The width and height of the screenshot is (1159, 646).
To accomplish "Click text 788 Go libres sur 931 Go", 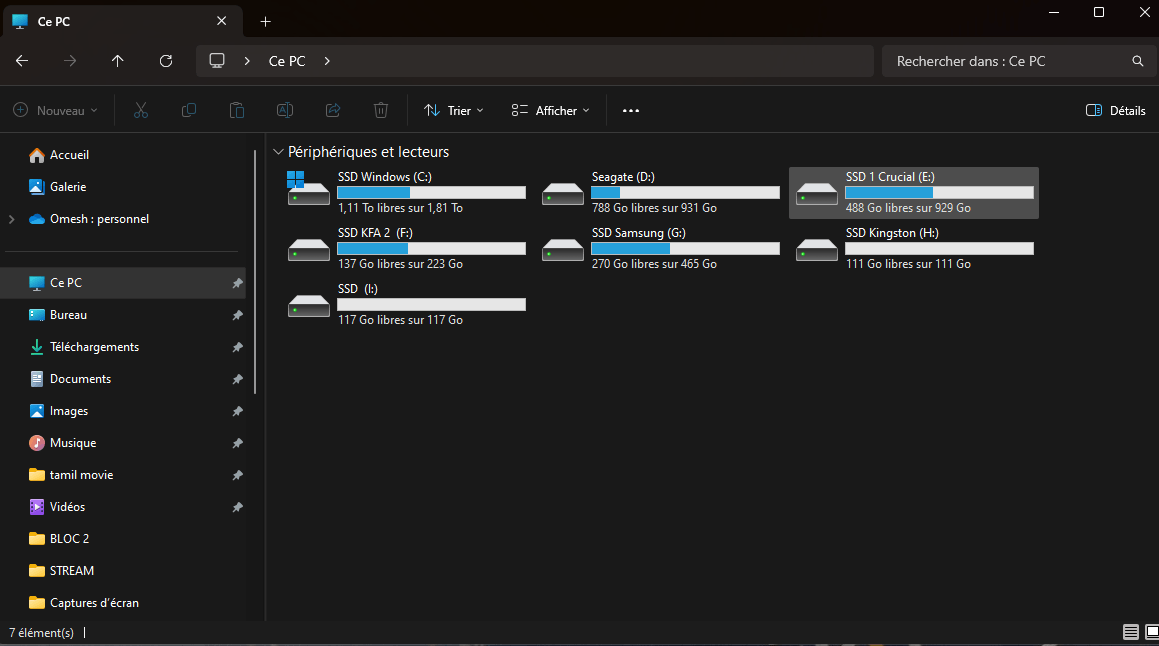I will coord(654,208).
